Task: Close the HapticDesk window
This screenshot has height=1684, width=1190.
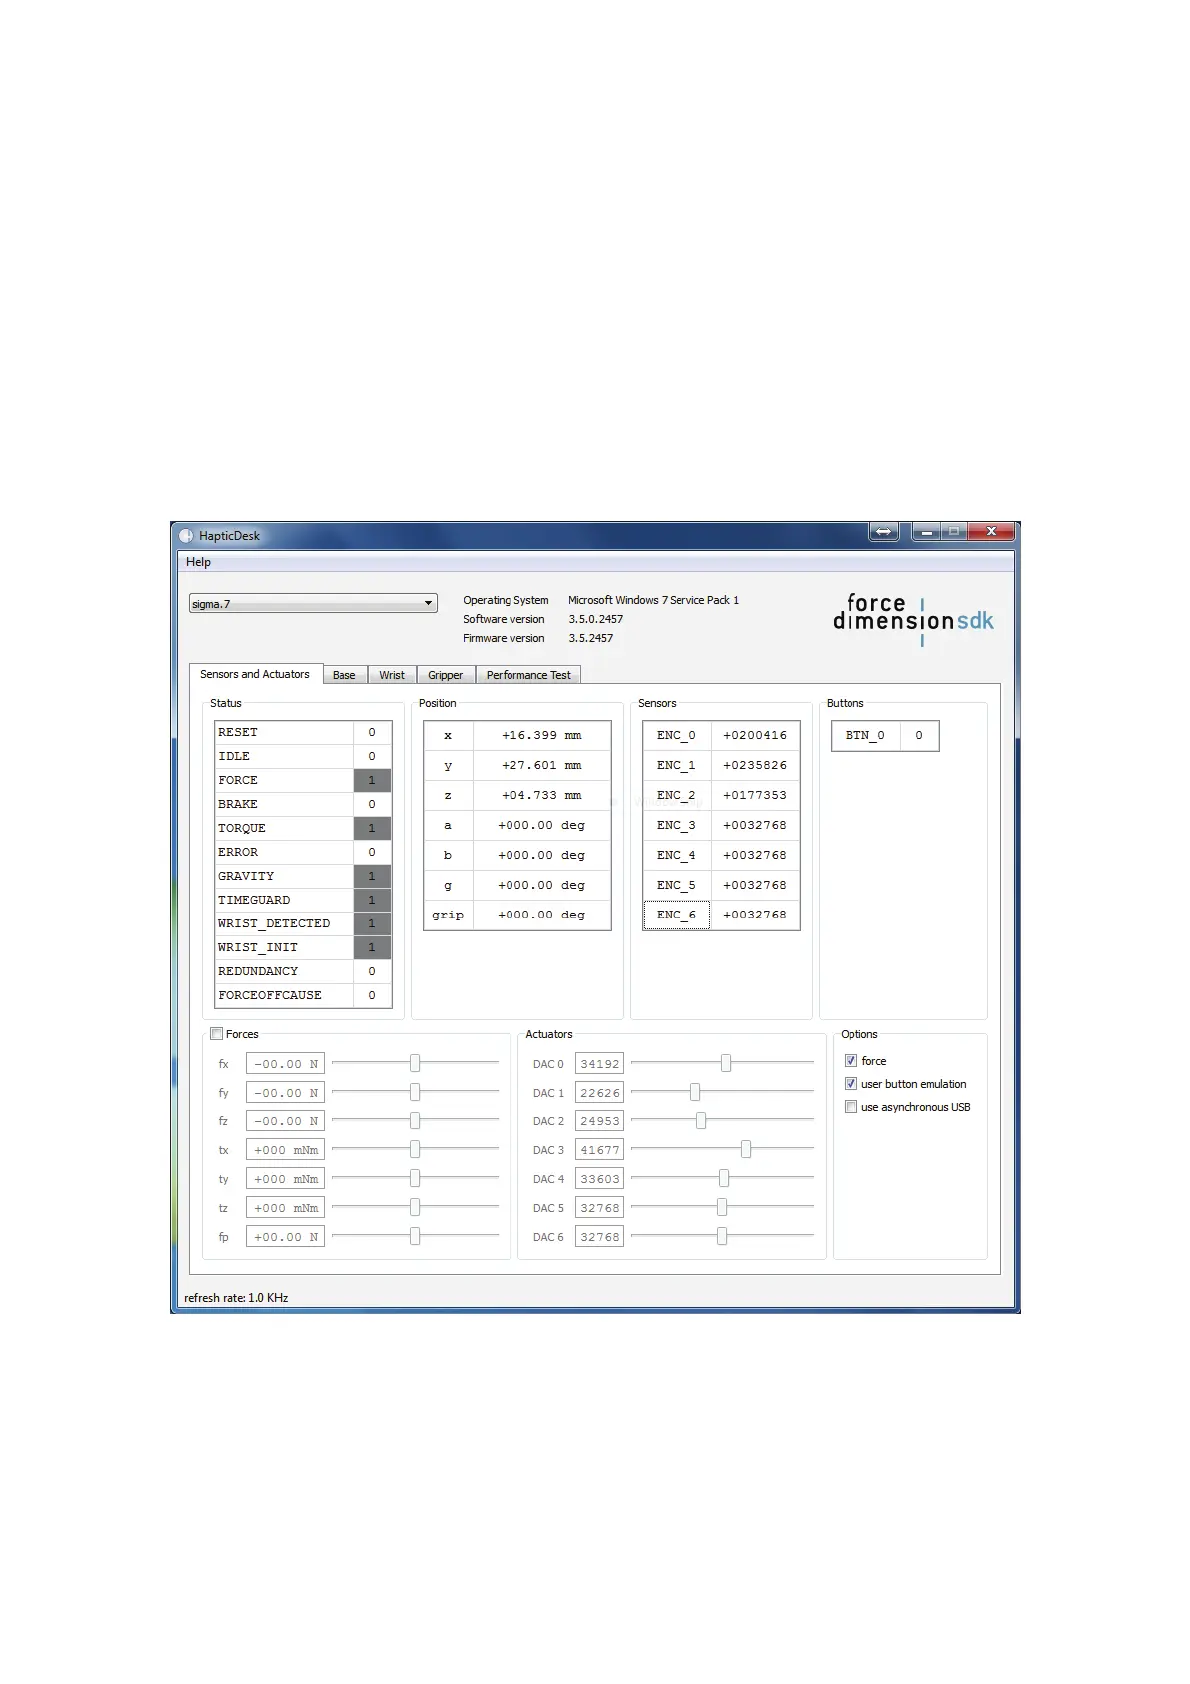Action: point(991,532)
